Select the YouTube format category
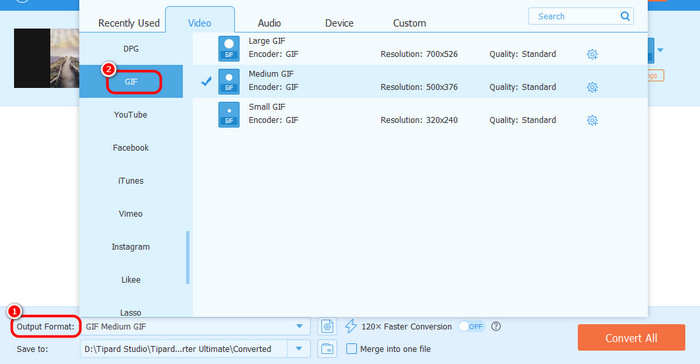Viewport: 700px width, 364px height. (131, 115)
